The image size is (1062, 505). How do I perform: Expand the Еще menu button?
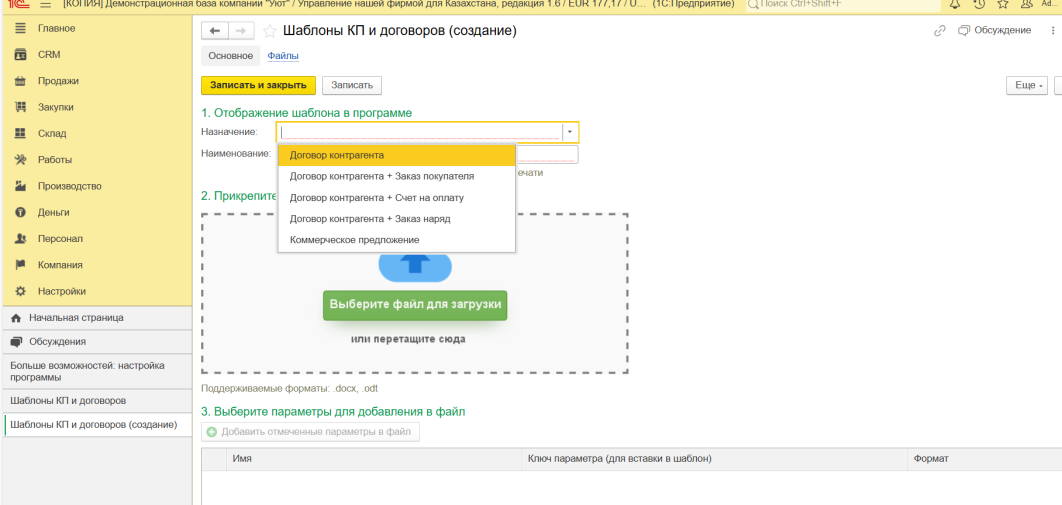1026,86
